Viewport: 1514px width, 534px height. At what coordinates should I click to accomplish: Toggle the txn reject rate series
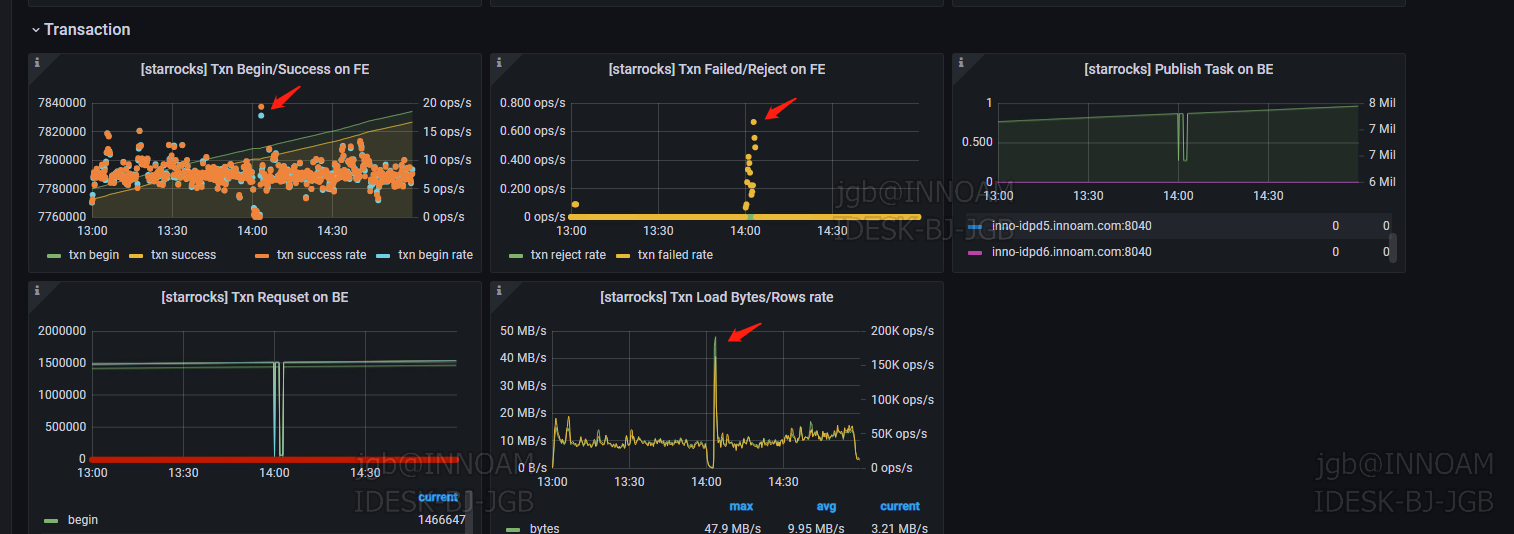click(568, 255)
